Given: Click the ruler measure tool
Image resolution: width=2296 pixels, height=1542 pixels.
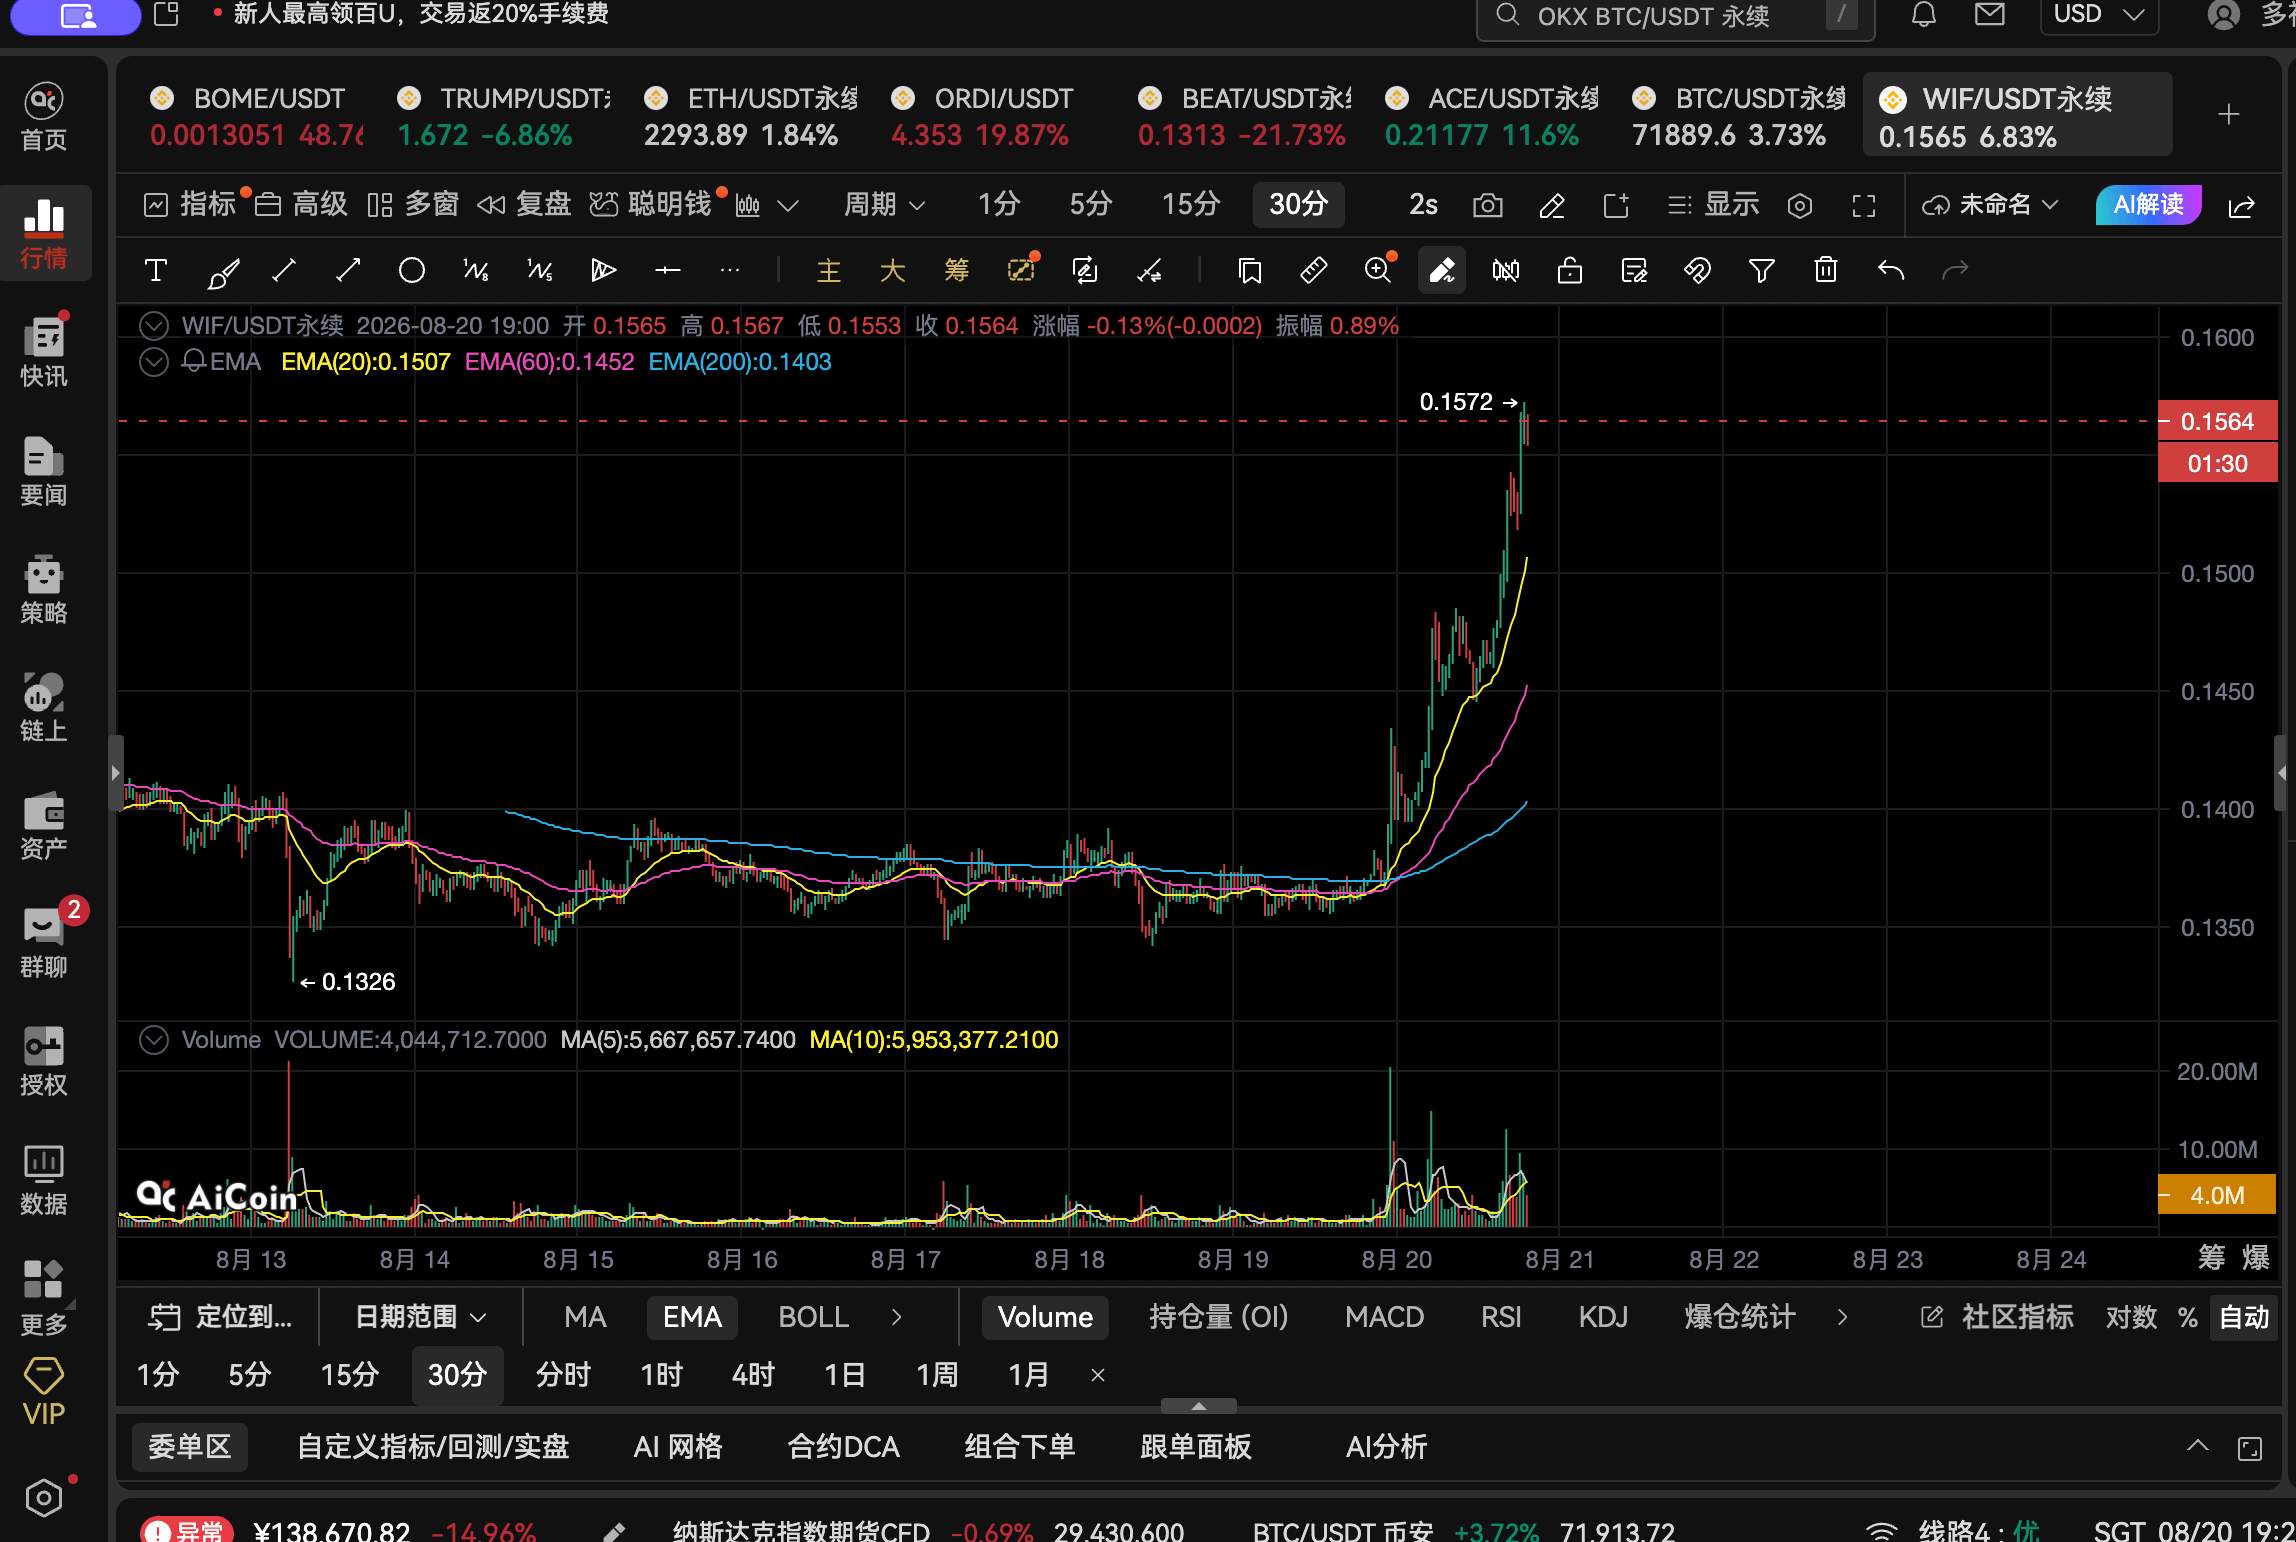Looking at the screenshot, I should 1313,271.
